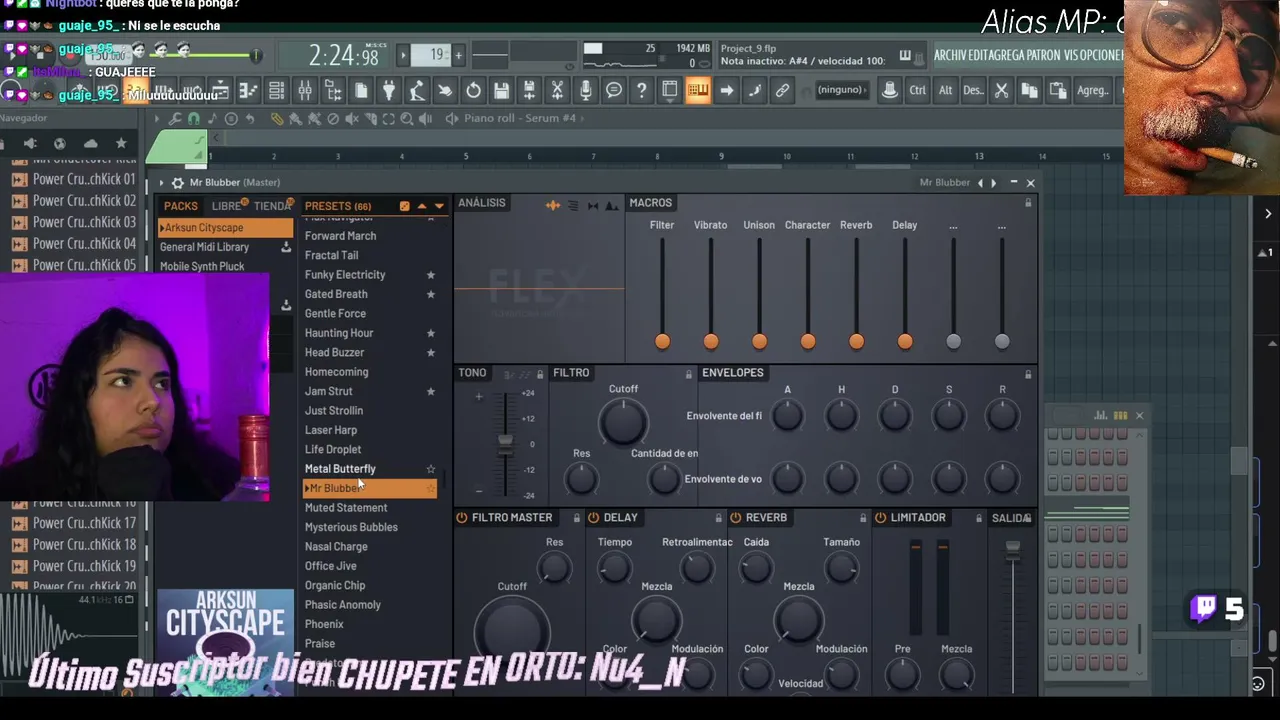The height and width of the screenshot is (720, 1280).
Task: Open the TIENDA tab
Action: click(272, 206)
